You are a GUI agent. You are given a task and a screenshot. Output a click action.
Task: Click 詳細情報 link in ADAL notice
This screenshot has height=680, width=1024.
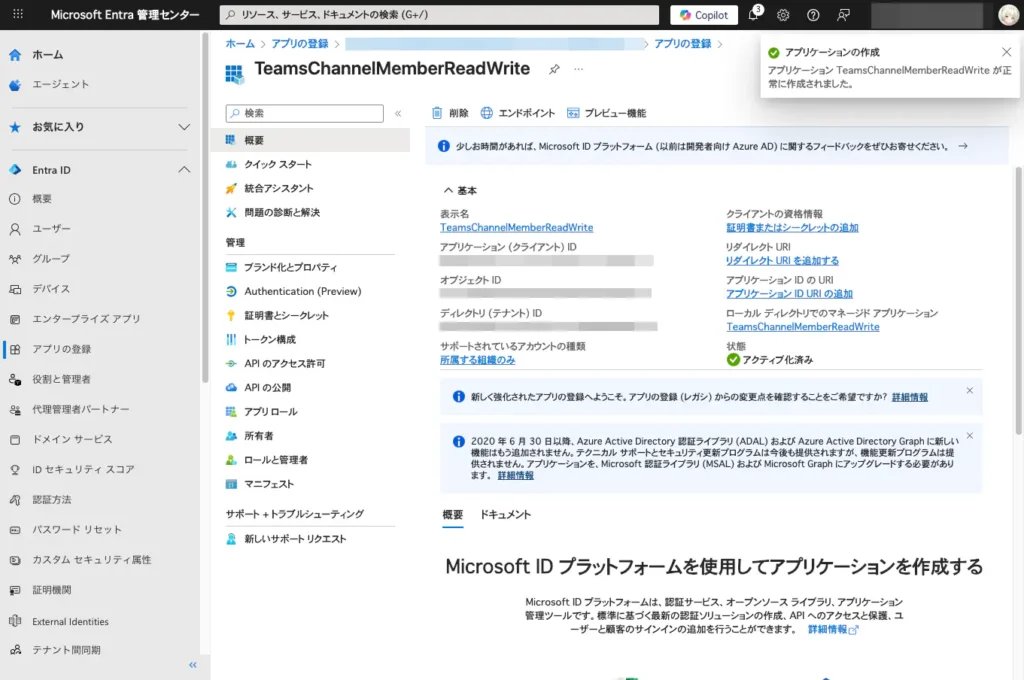515,476
